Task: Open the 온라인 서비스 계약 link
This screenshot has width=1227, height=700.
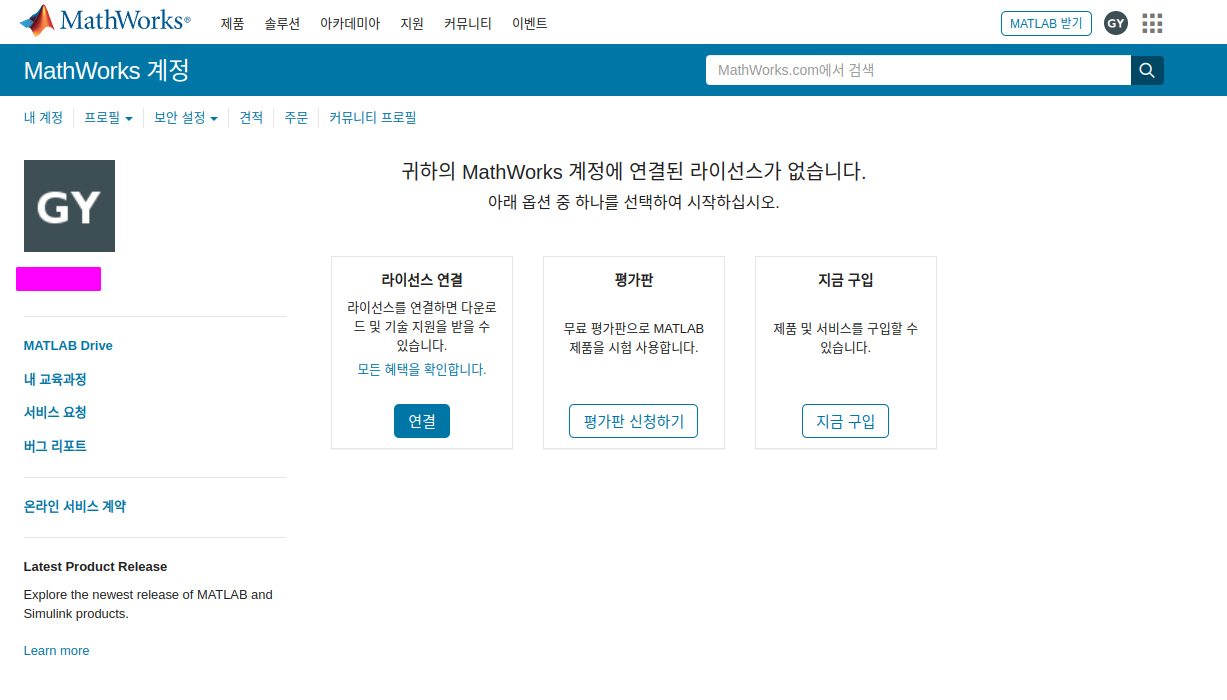Action: (75, 507)
